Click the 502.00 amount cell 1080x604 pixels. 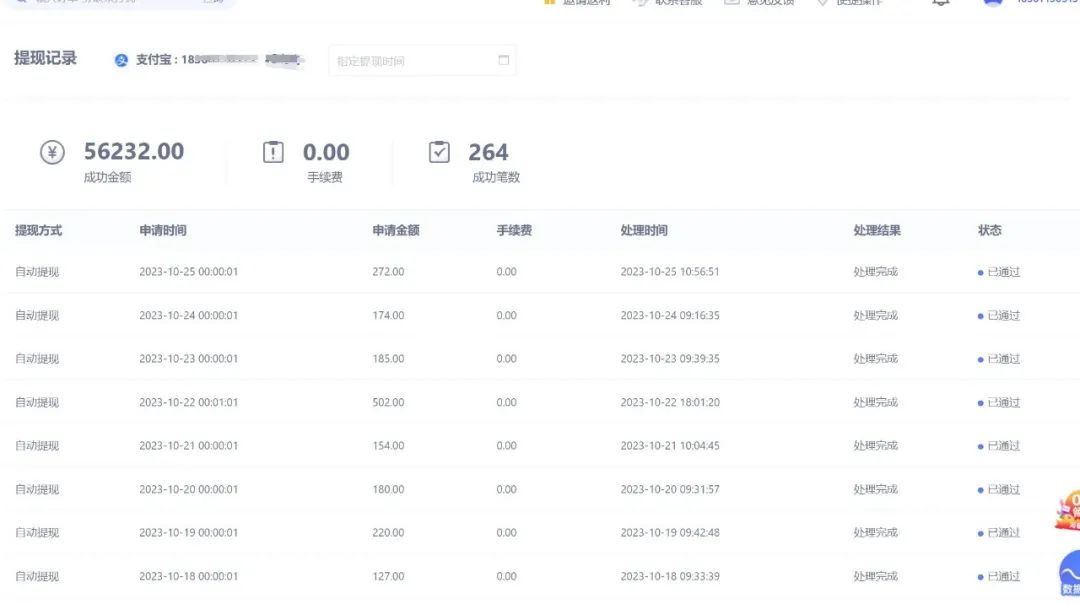(388, 402)
